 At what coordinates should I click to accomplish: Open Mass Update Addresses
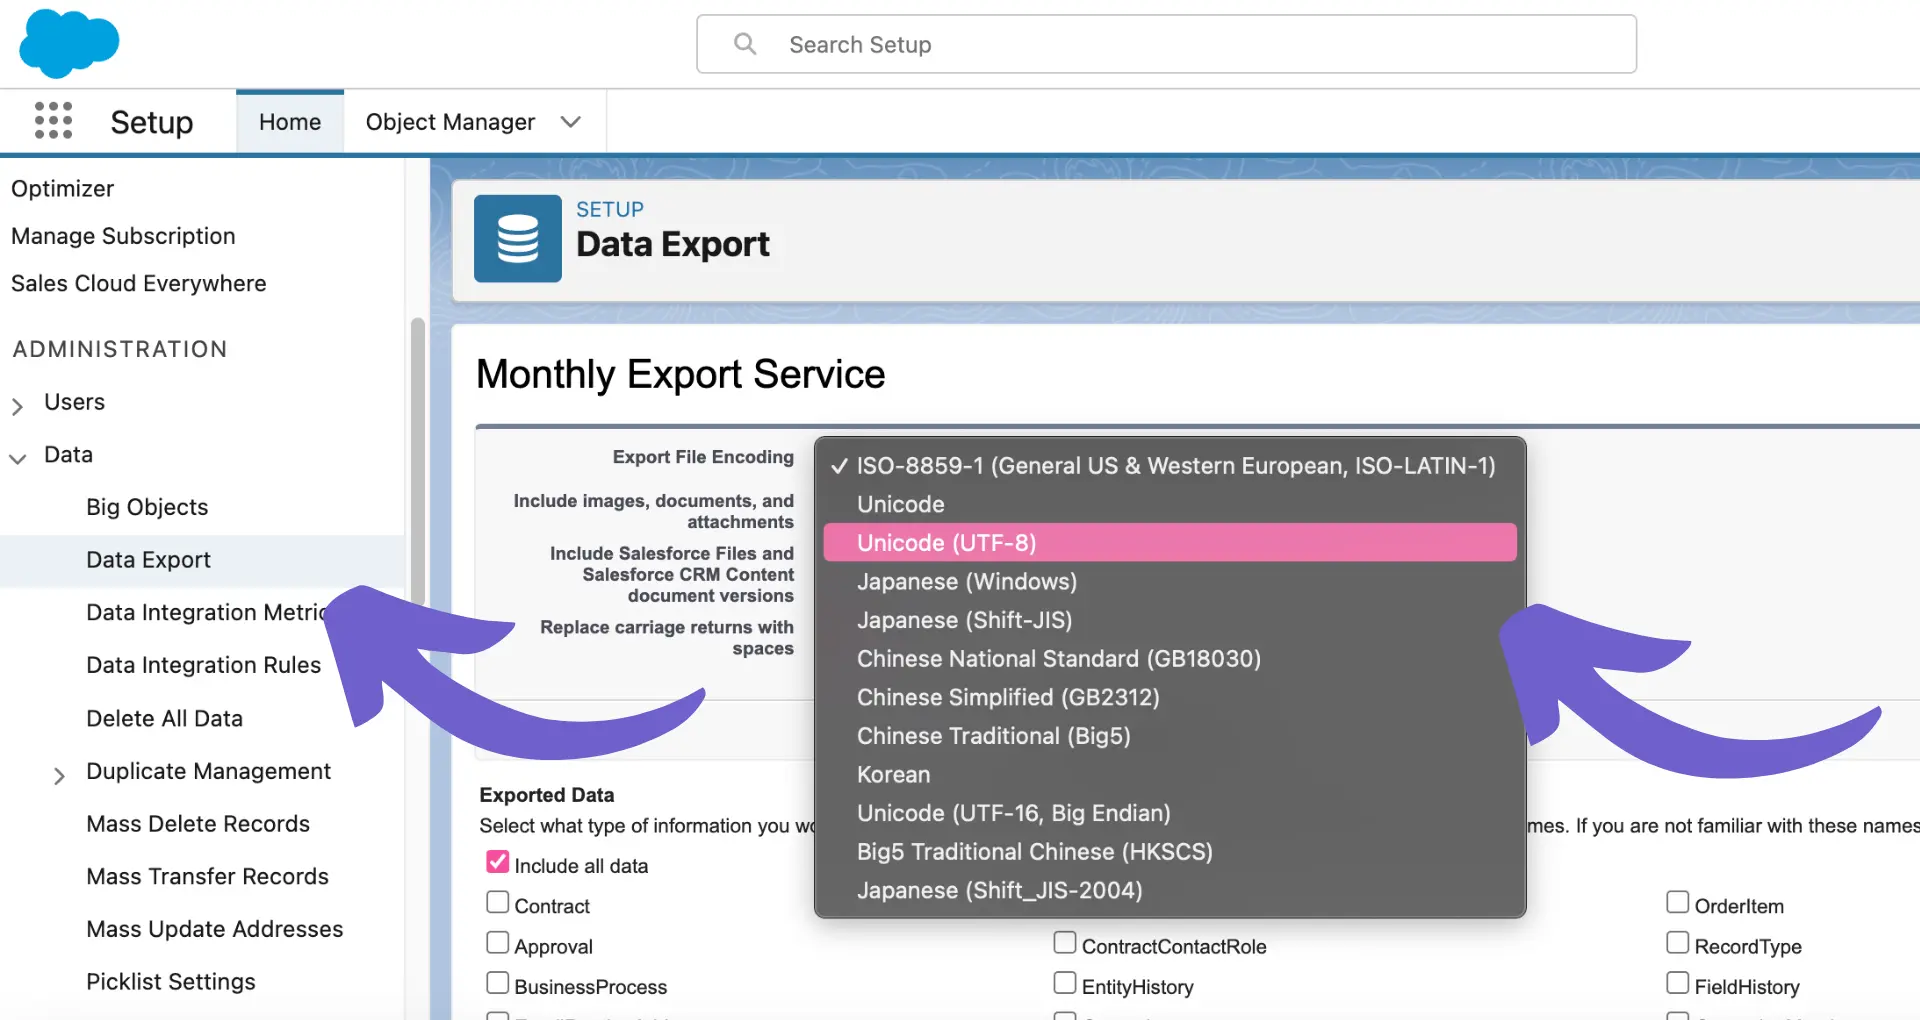(215, 929)
